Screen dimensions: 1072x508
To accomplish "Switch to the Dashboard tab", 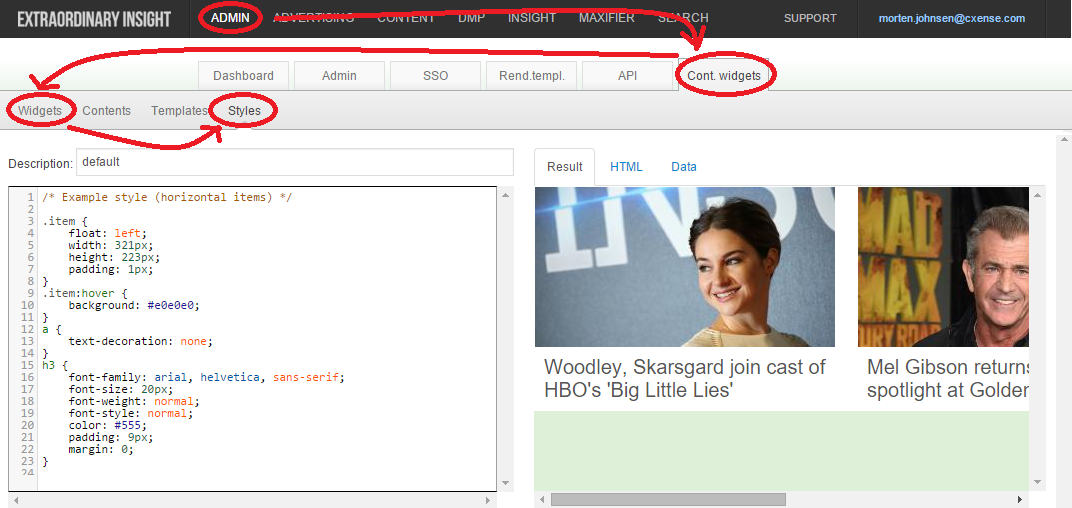I will (243, 75).
